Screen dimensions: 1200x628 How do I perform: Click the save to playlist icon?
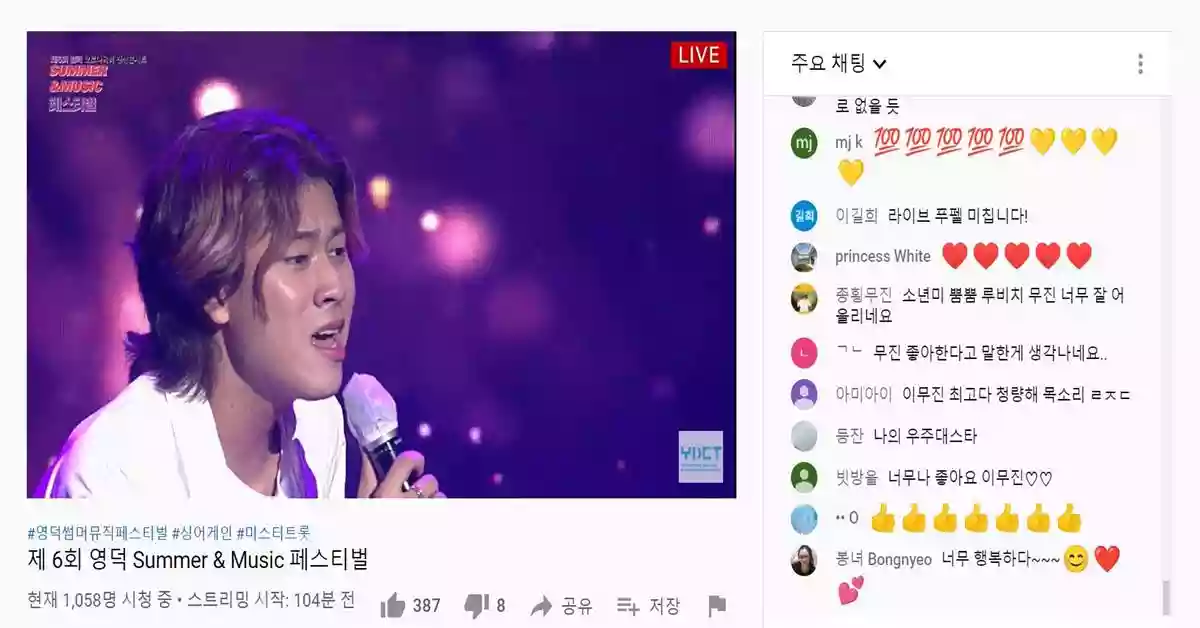pos(628,606)
